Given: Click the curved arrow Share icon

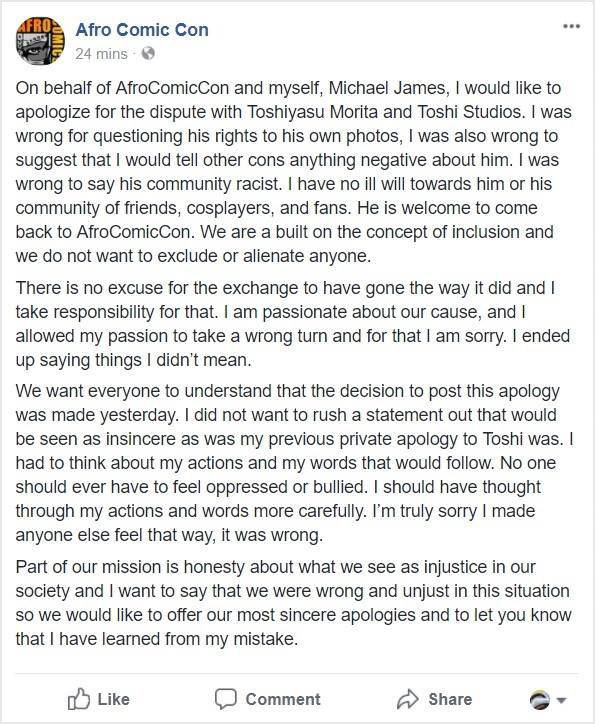Looking at the screenshot, I should pyautogui.click(x=408, y=699).
